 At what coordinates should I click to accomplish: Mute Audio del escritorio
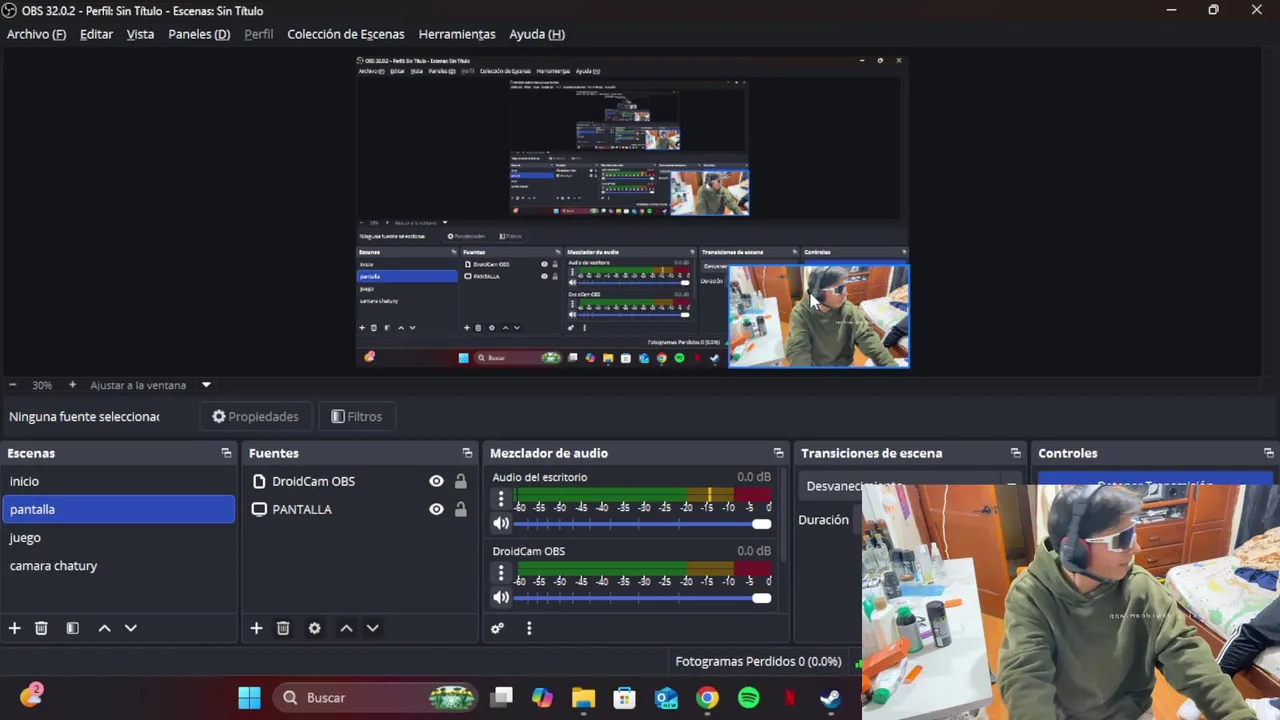[x=501, y=524]
